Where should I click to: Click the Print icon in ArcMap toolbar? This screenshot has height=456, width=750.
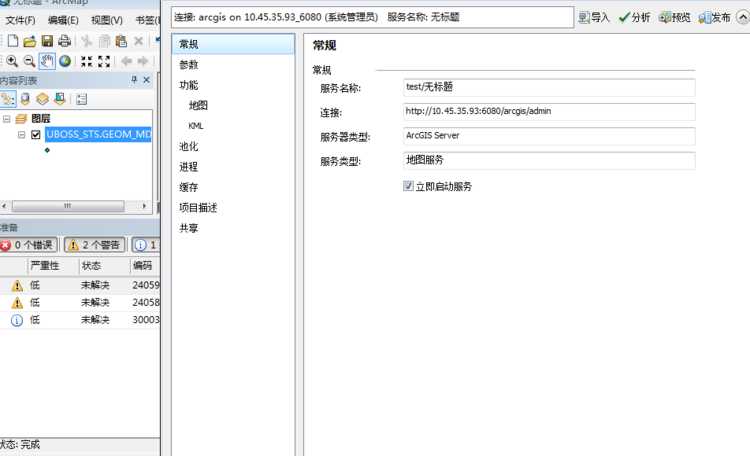coord(64,41)
